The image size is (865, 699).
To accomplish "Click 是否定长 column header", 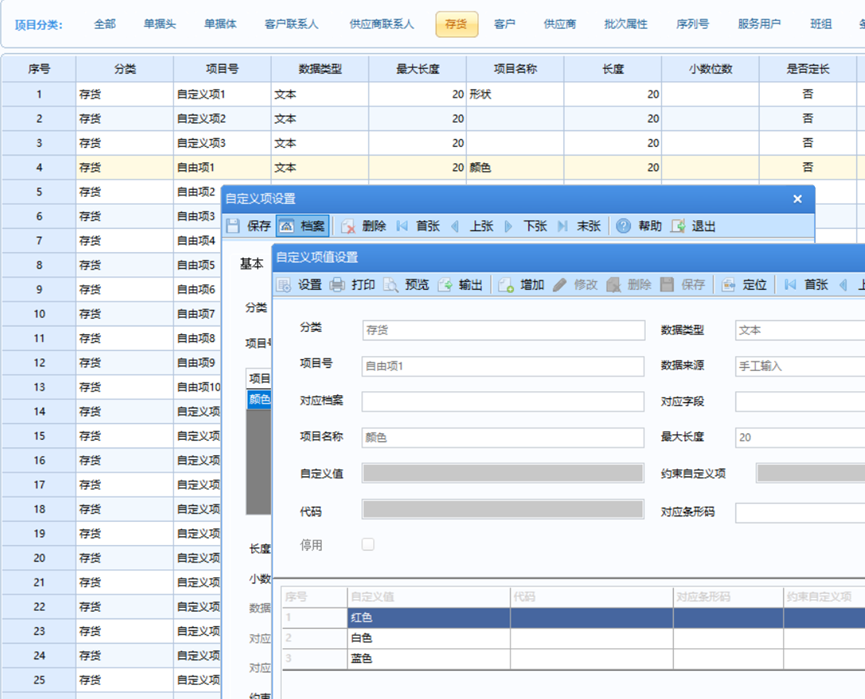I will pos(808,69).
